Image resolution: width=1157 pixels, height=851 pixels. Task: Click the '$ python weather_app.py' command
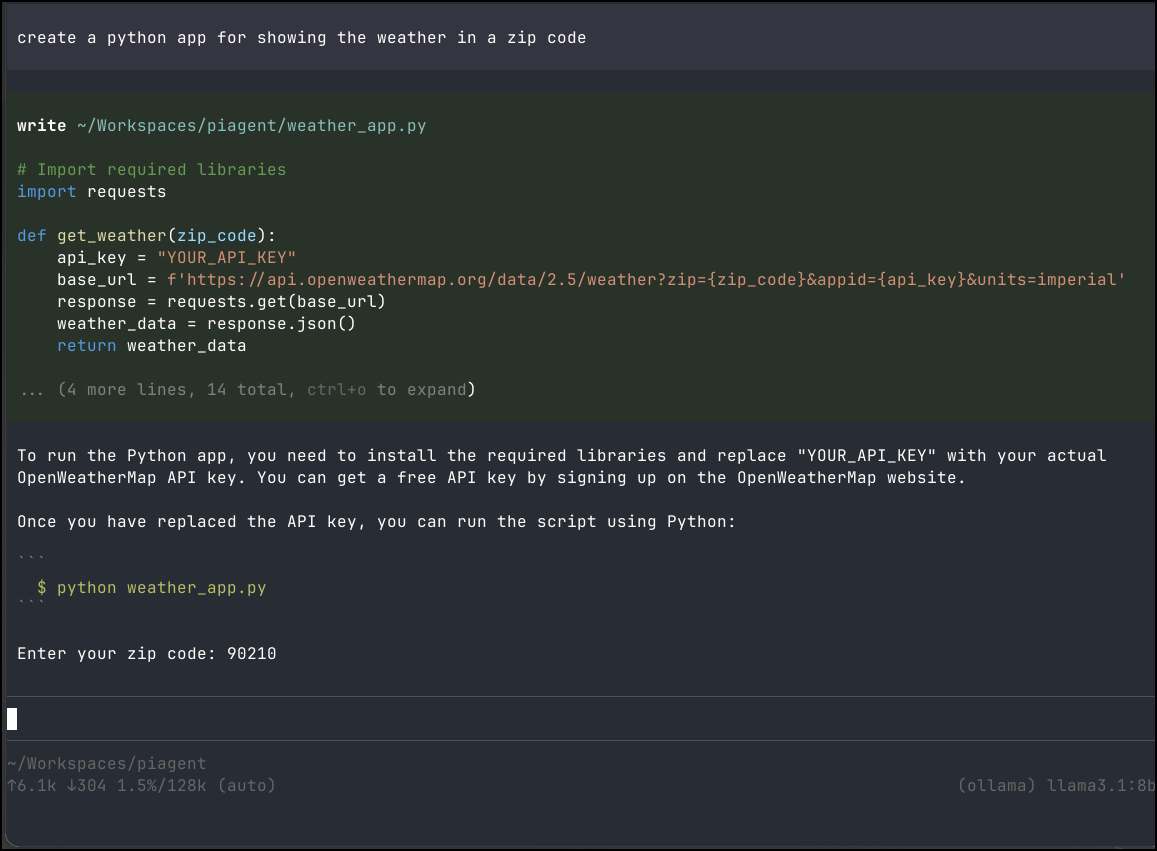coord(152,588)
